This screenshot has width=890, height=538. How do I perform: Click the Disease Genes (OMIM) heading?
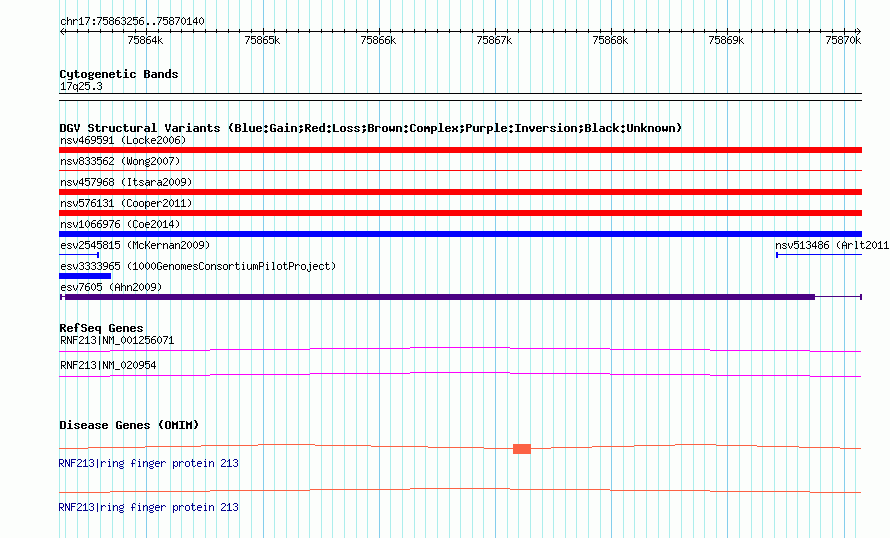click(x=129, y=425)
